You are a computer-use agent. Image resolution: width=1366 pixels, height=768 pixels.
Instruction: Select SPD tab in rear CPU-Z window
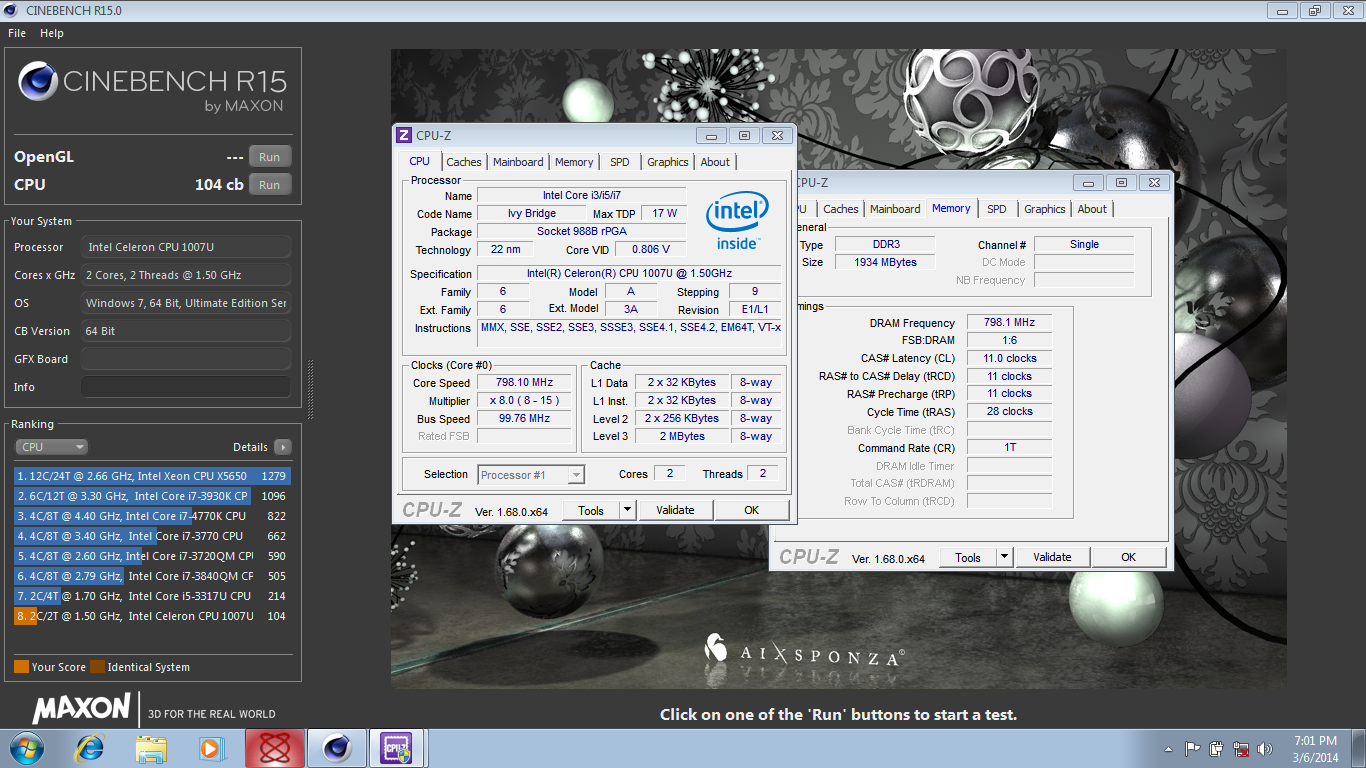click(x=997, y=209)
